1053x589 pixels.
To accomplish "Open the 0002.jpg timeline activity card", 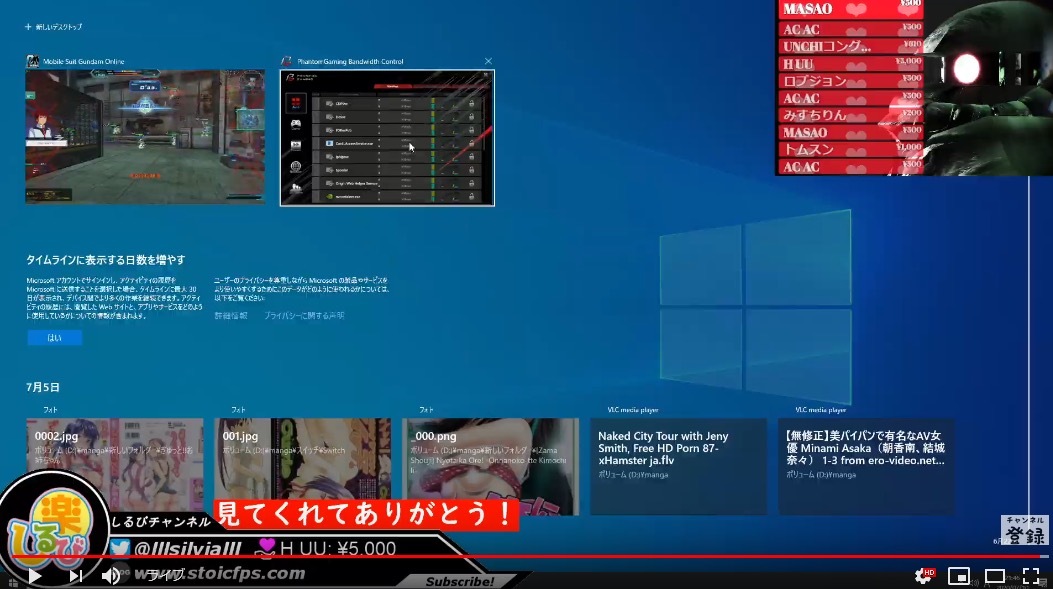I will coord(114,466).
